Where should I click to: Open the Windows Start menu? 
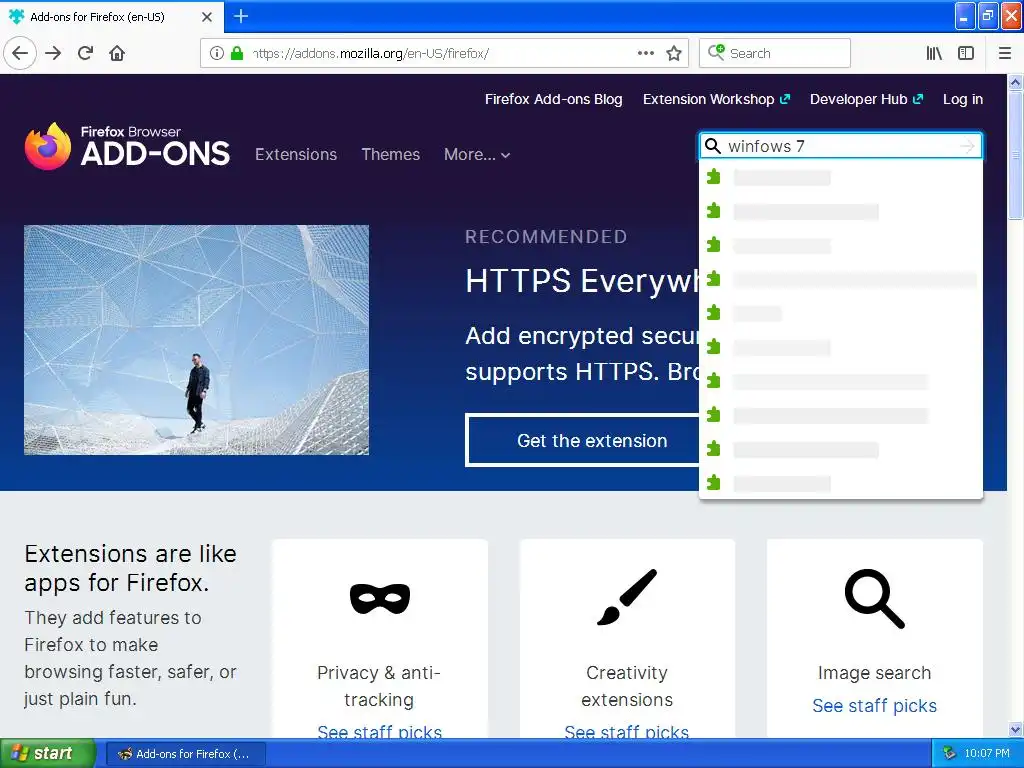pos(47,753)
